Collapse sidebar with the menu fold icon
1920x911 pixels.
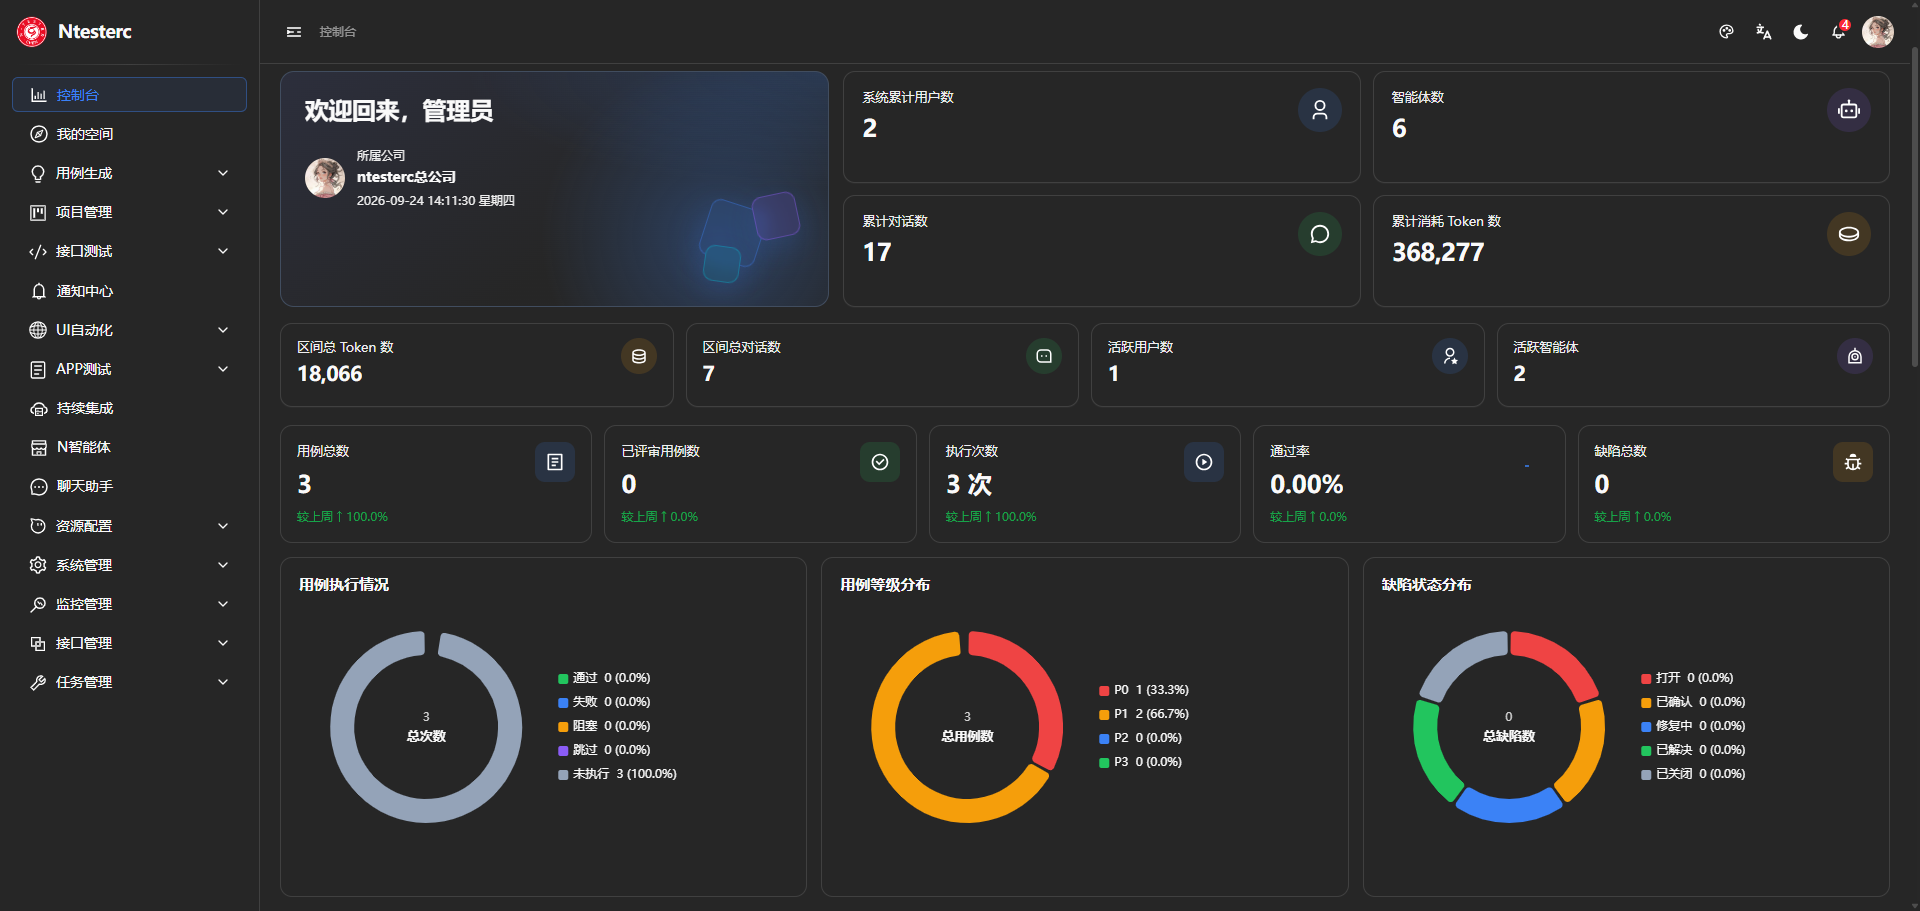click(x=294, y=32)
